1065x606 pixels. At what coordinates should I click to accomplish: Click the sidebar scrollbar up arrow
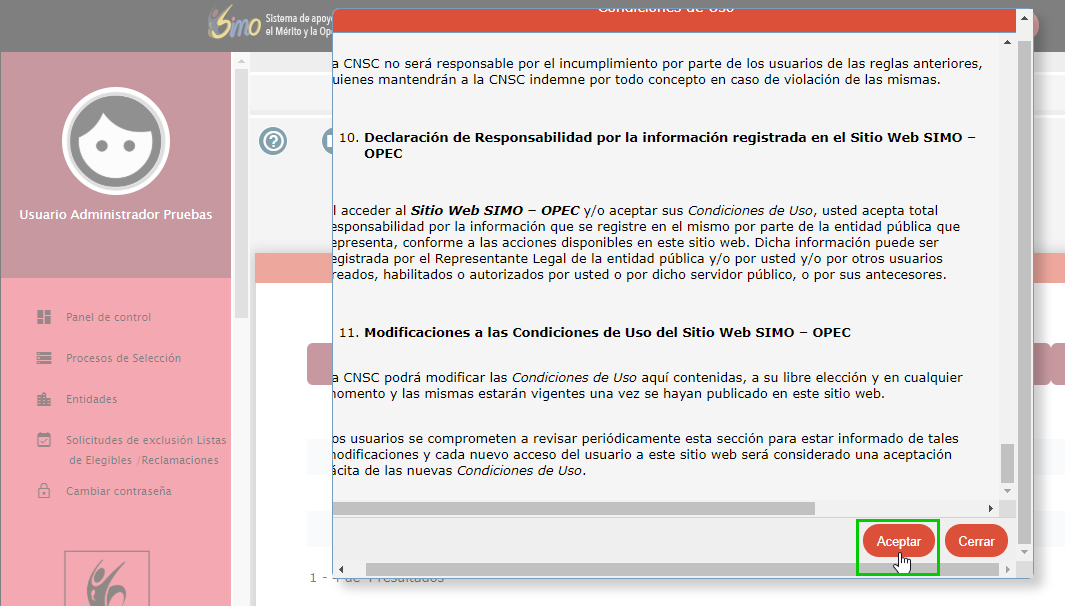(x=240, y=61)
